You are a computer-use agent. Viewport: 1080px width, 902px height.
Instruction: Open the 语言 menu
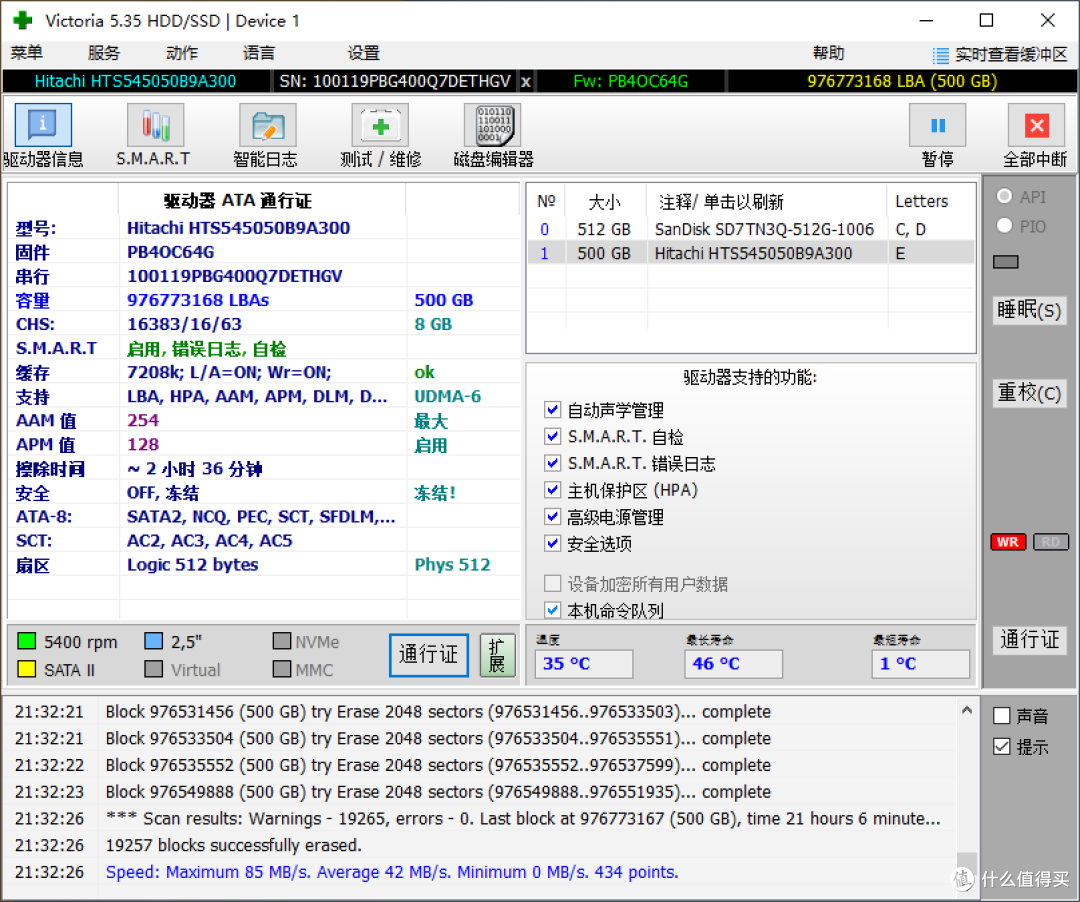tap(259, 53)
